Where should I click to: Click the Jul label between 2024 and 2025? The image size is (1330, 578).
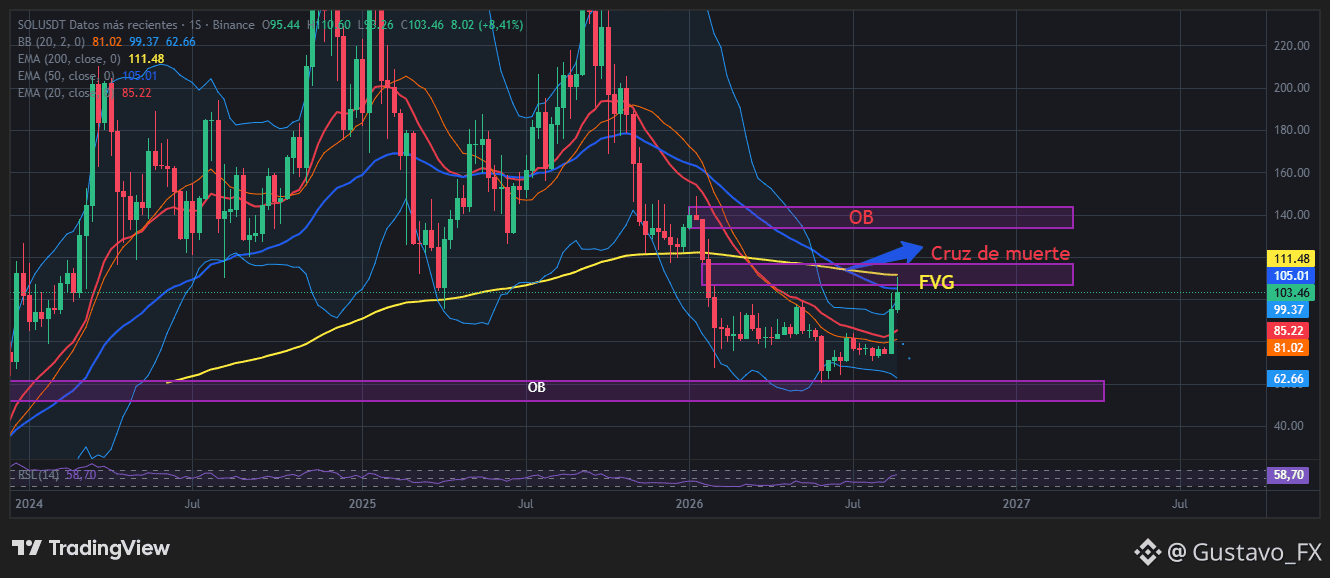point(193,505)
